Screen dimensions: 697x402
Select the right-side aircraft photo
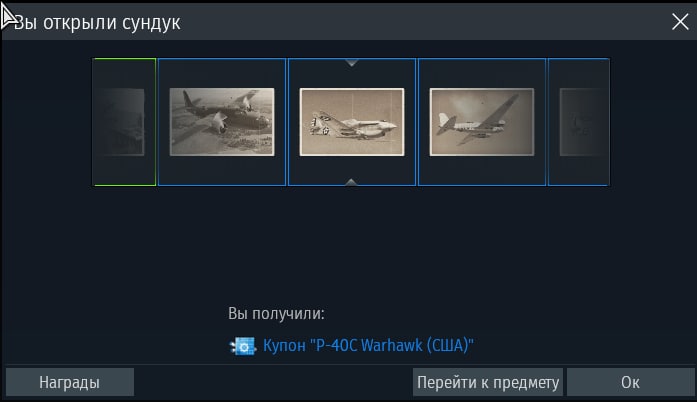tap(482, 122)
